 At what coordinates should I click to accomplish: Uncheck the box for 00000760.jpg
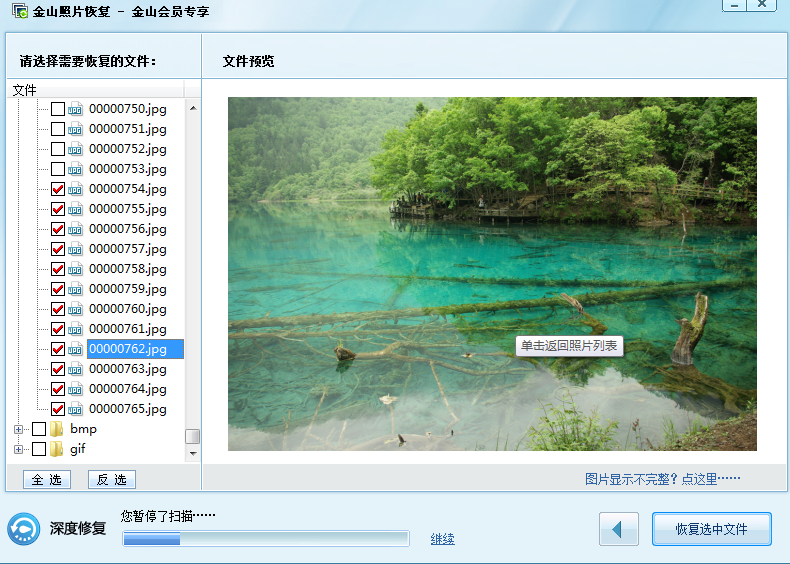click(58, 309)
